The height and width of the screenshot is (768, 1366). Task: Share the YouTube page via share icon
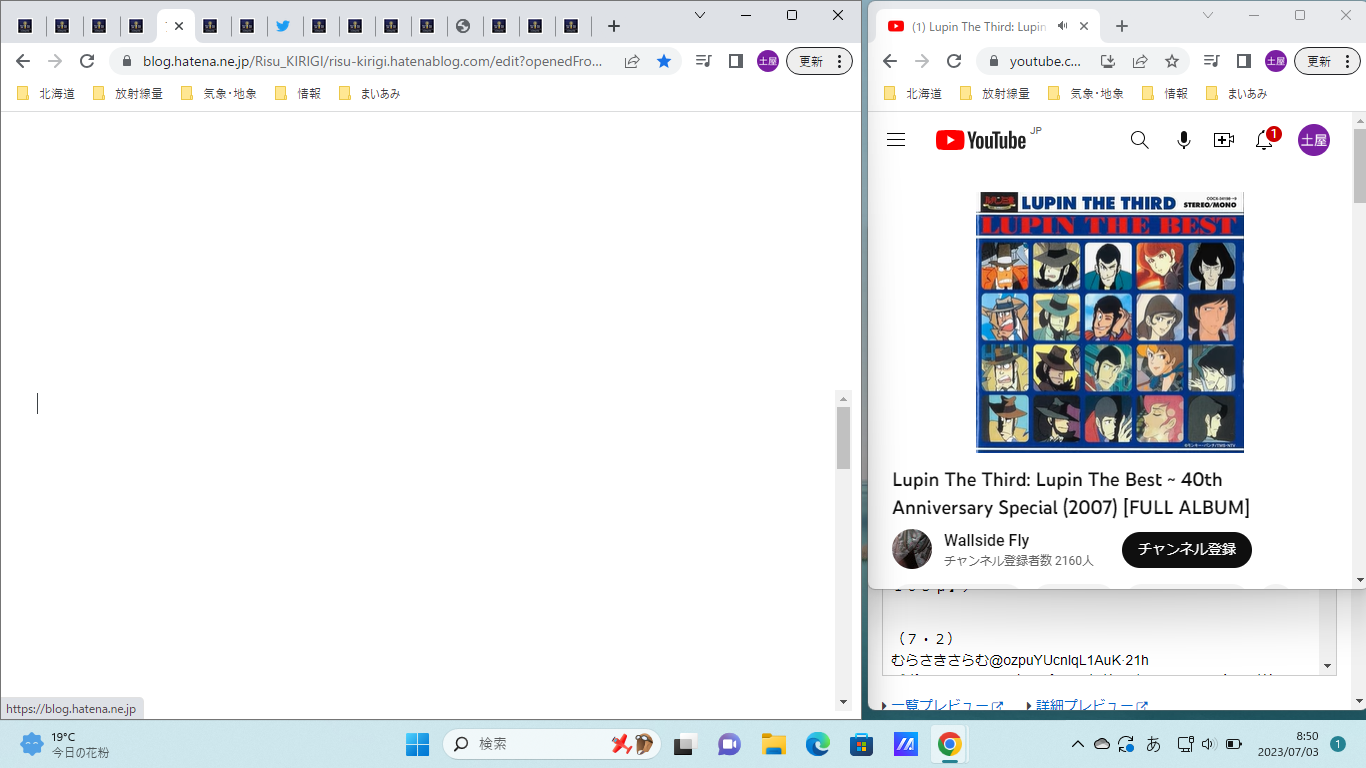click(1140, 61)
